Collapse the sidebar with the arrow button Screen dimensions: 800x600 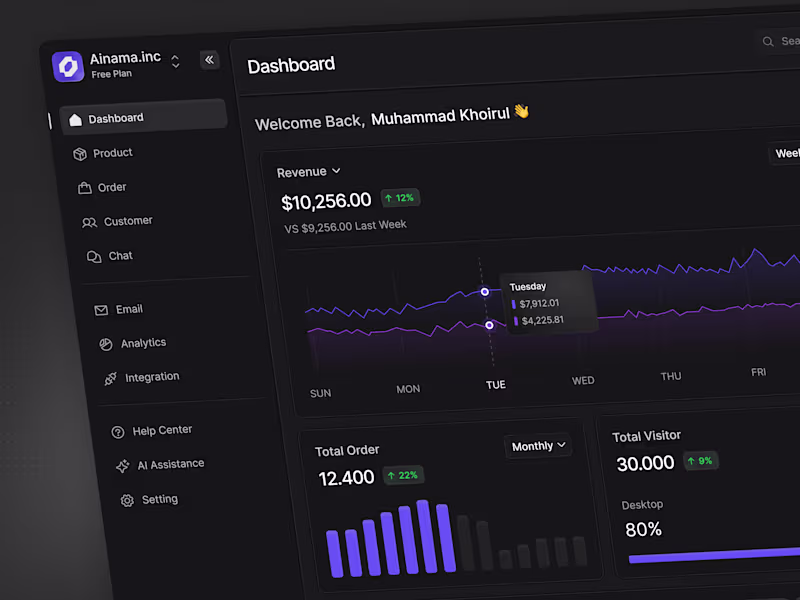pyautogui.click(x=210, y=60)
